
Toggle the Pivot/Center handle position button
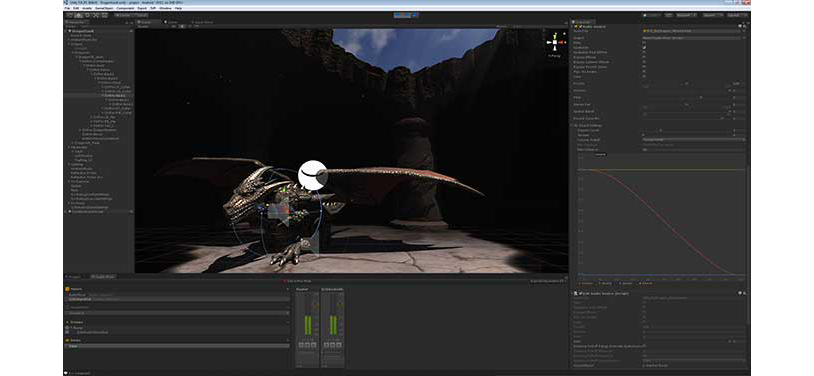point(123,15)
